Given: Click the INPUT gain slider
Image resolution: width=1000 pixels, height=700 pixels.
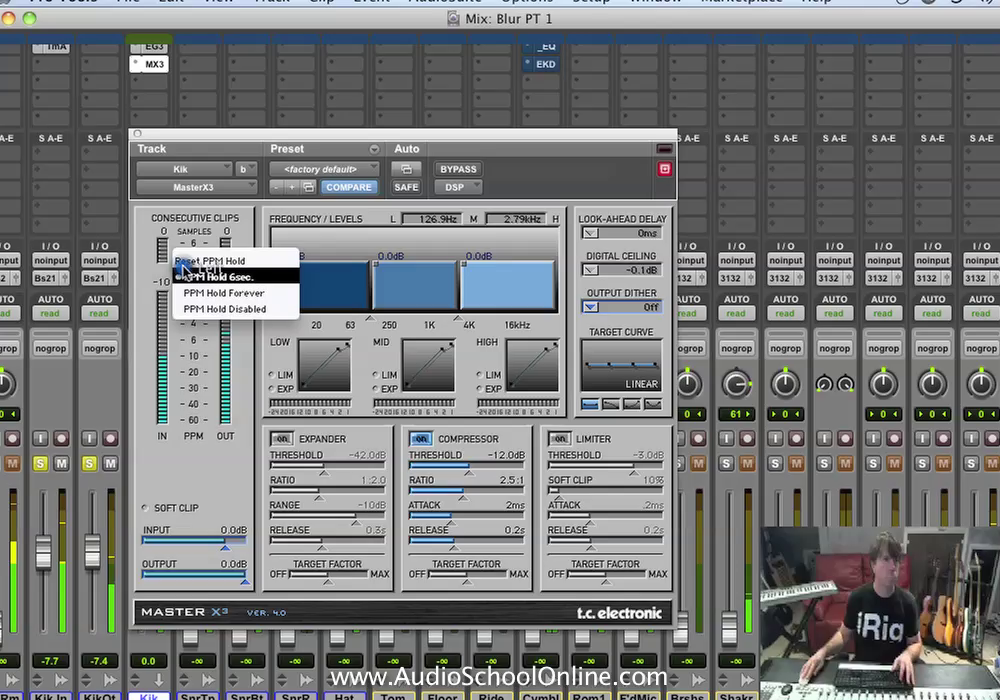Looking at the screenshot, I should click(194, 541).
